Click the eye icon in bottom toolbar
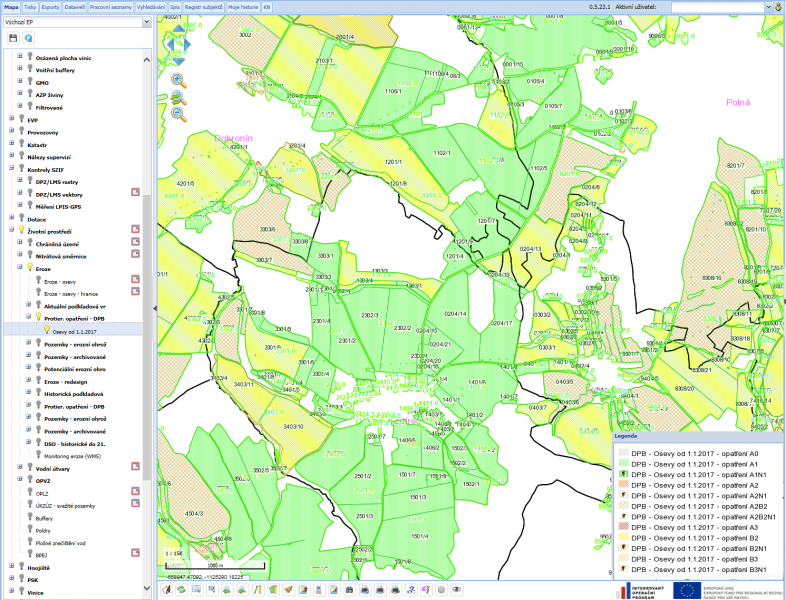 tap(456, 590)
